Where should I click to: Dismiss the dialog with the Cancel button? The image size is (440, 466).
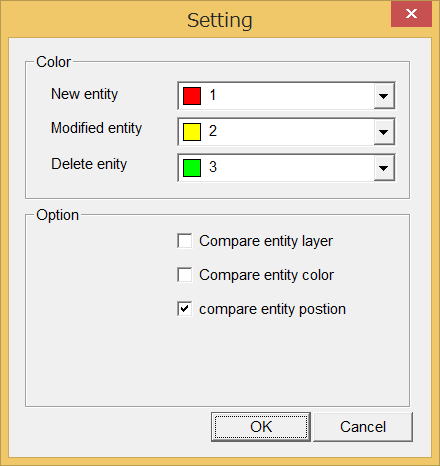pyautogui.click(x=363, y=427)
